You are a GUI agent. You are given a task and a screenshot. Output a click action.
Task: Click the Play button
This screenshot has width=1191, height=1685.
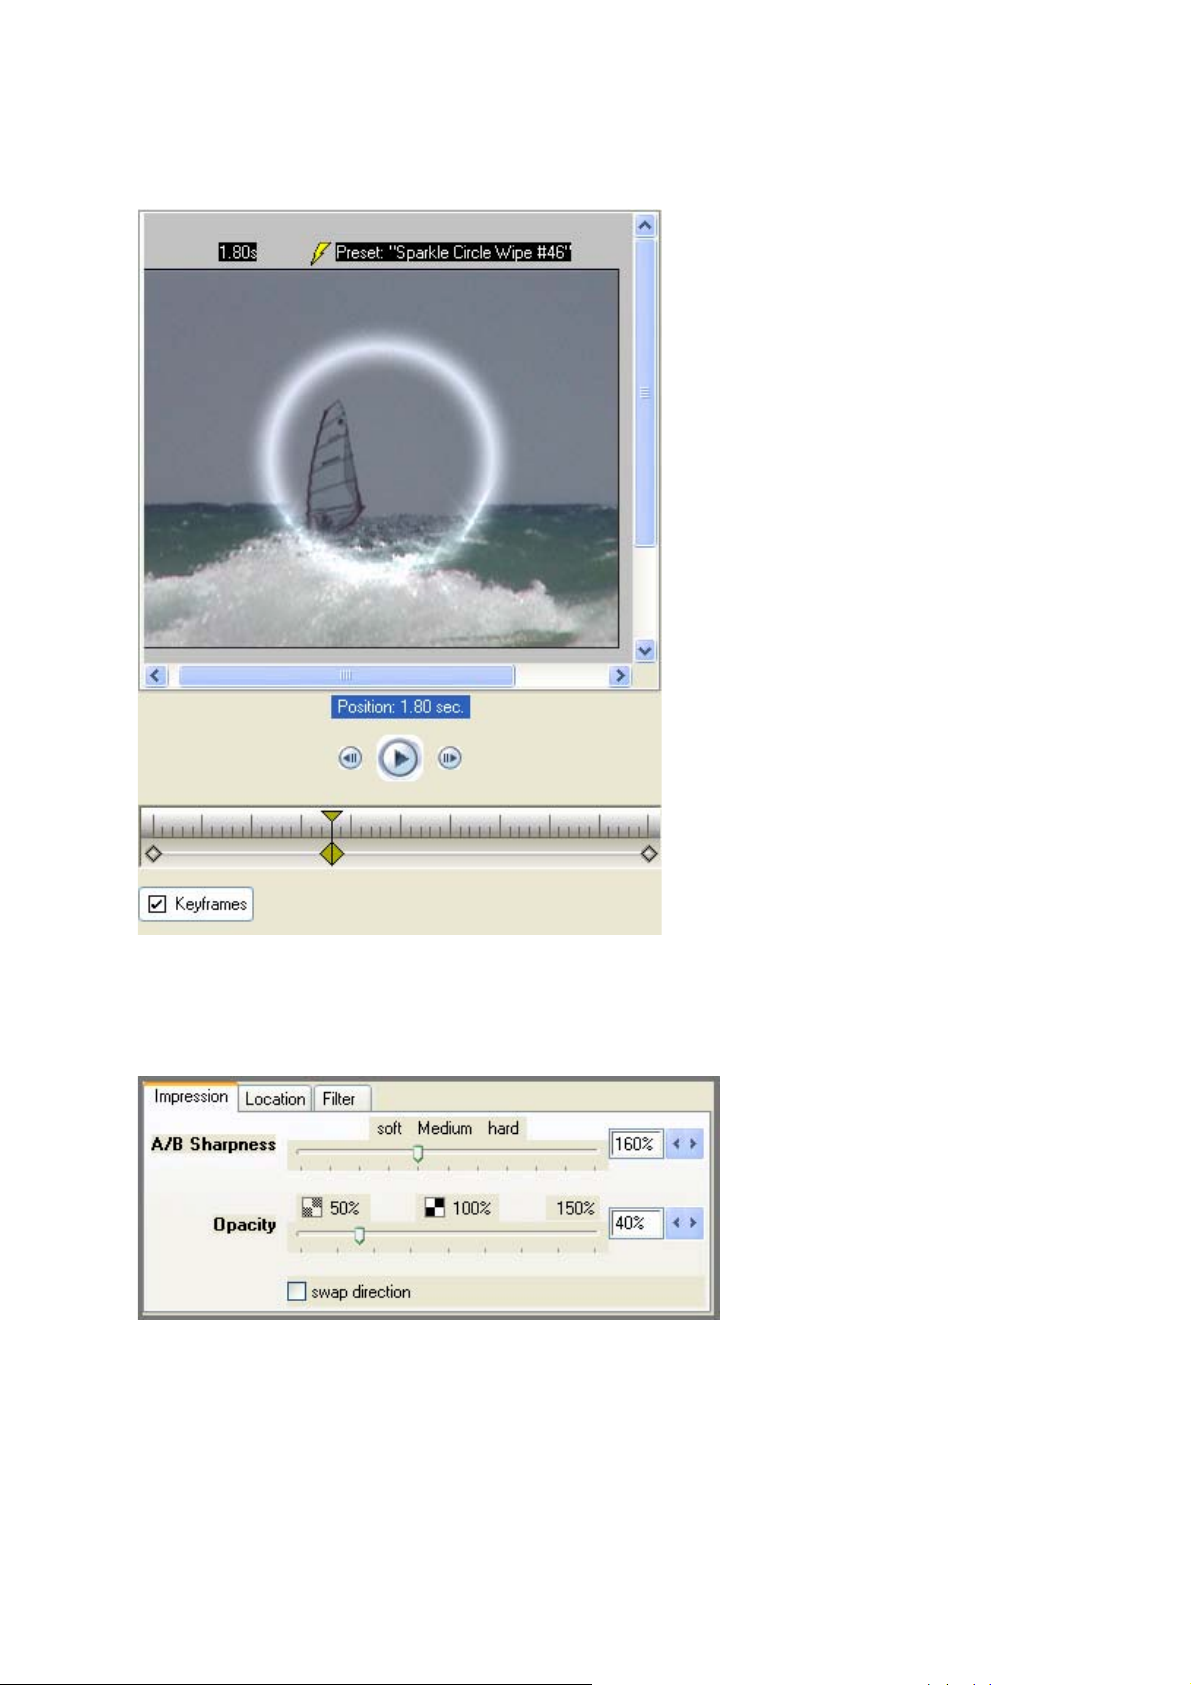(x=399, y=759)
